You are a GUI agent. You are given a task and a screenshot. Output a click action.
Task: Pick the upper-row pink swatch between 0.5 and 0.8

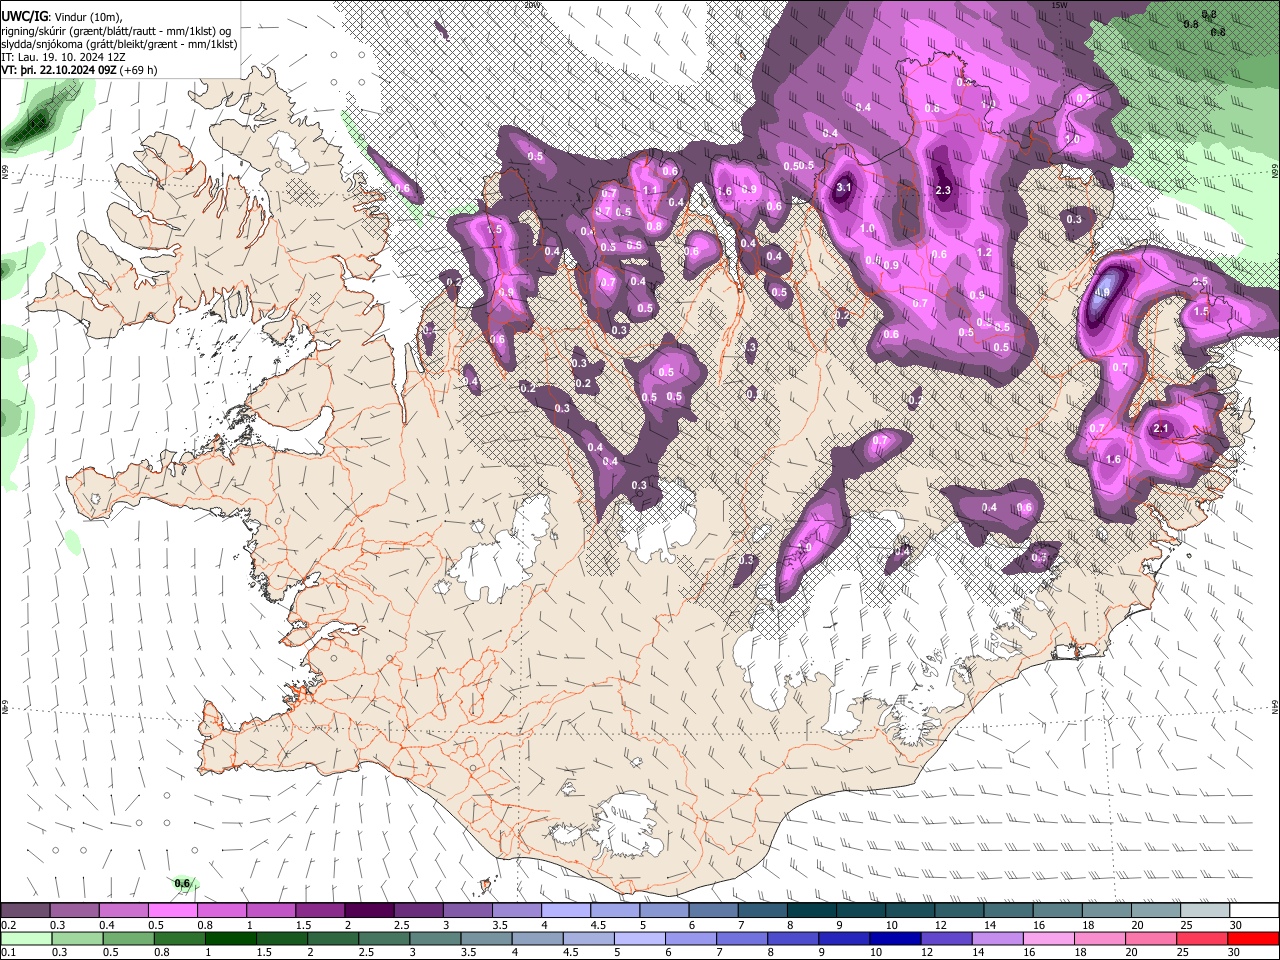pyautogui.click(x=172, y=911)
